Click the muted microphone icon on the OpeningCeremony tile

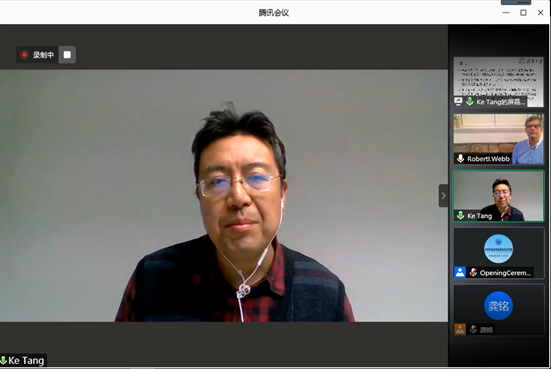click(473, 272)
